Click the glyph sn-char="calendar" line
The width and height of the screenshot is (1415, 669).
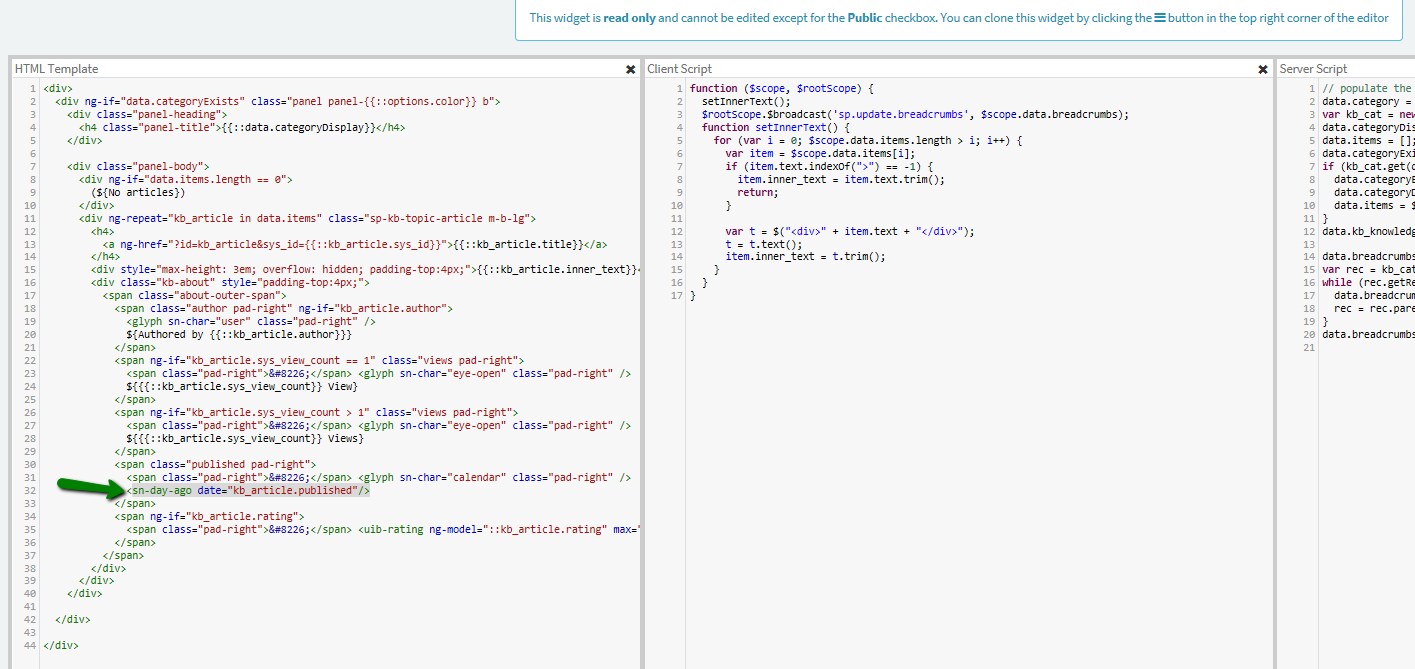coord(378,478)
